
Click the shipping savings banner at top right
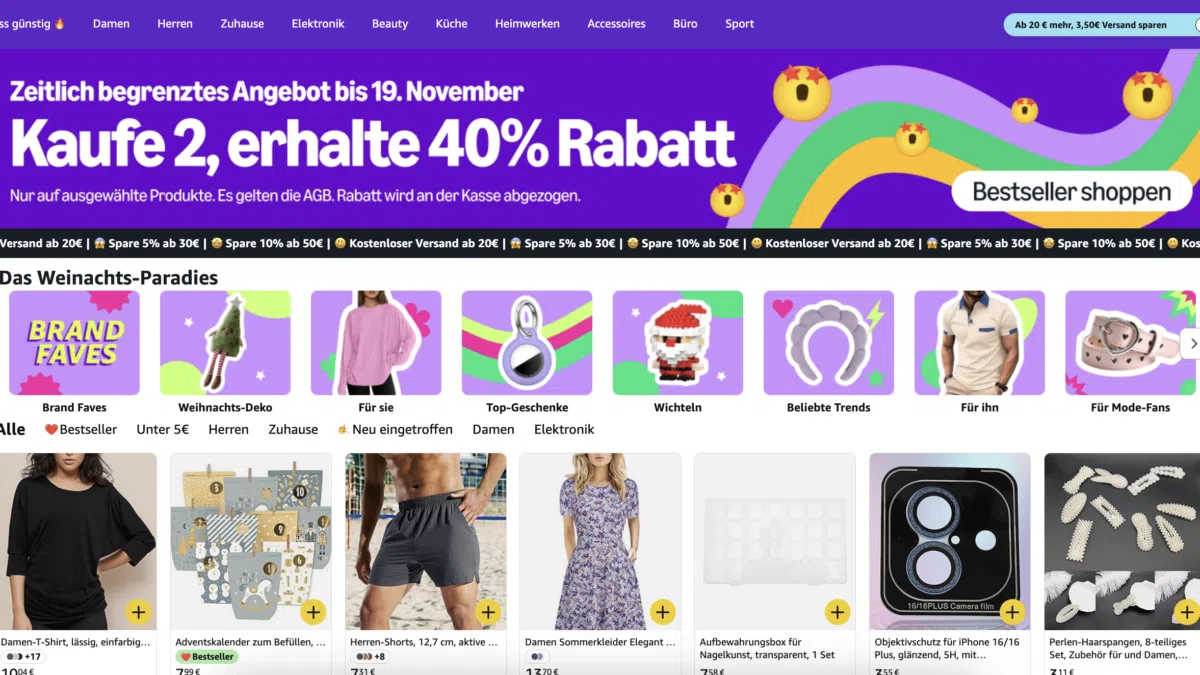point(1101,25)
